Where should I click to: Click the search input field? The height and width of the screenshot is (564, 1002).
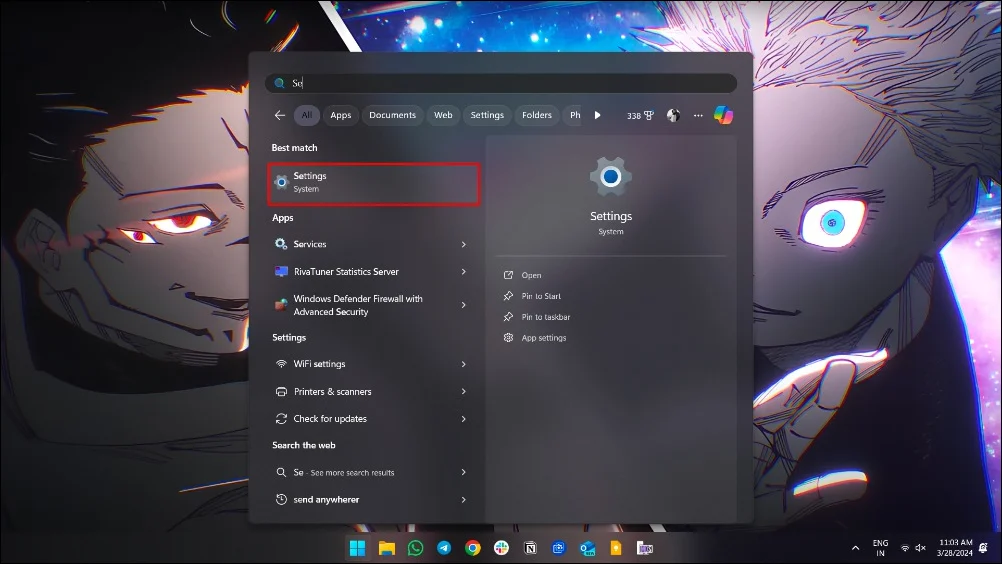click(x=501, y=83)
